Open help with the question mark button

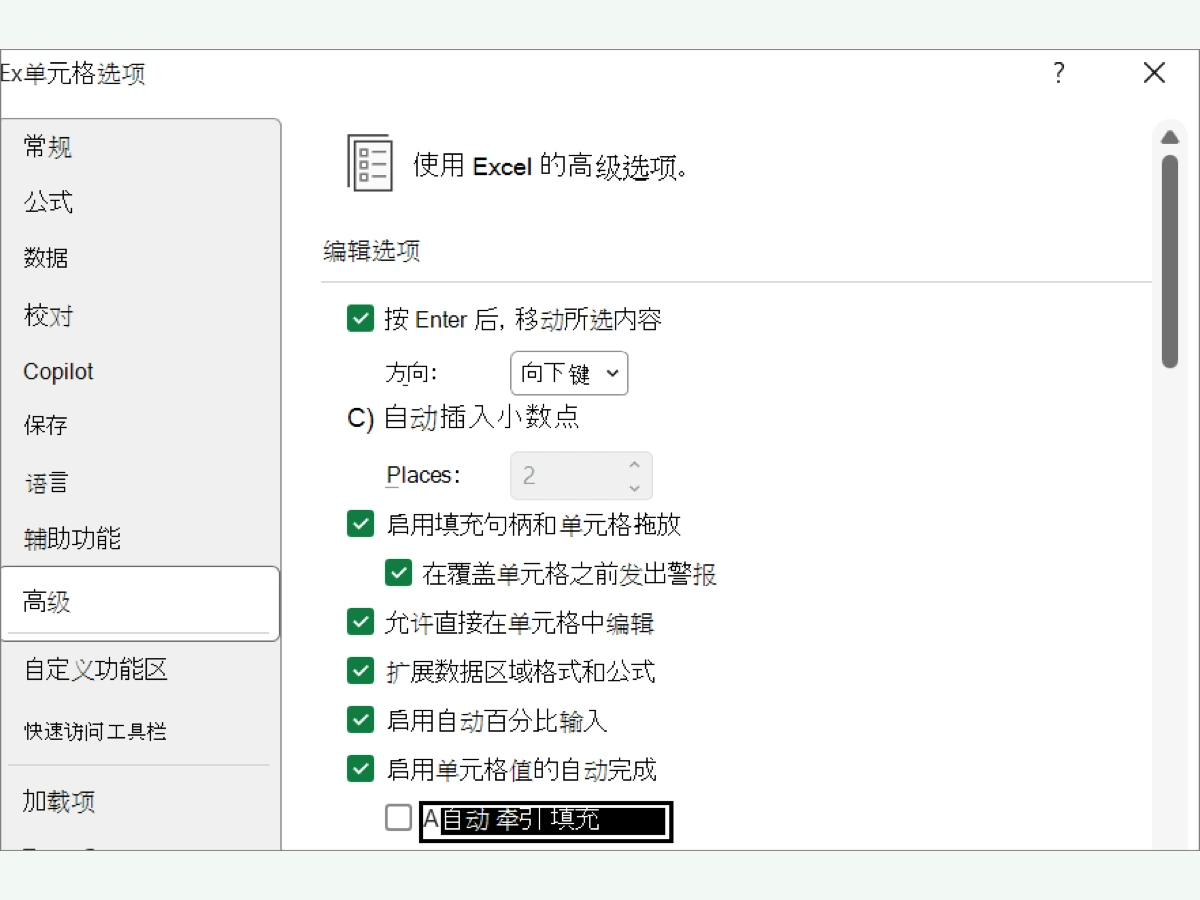[x=1059, y=73]
